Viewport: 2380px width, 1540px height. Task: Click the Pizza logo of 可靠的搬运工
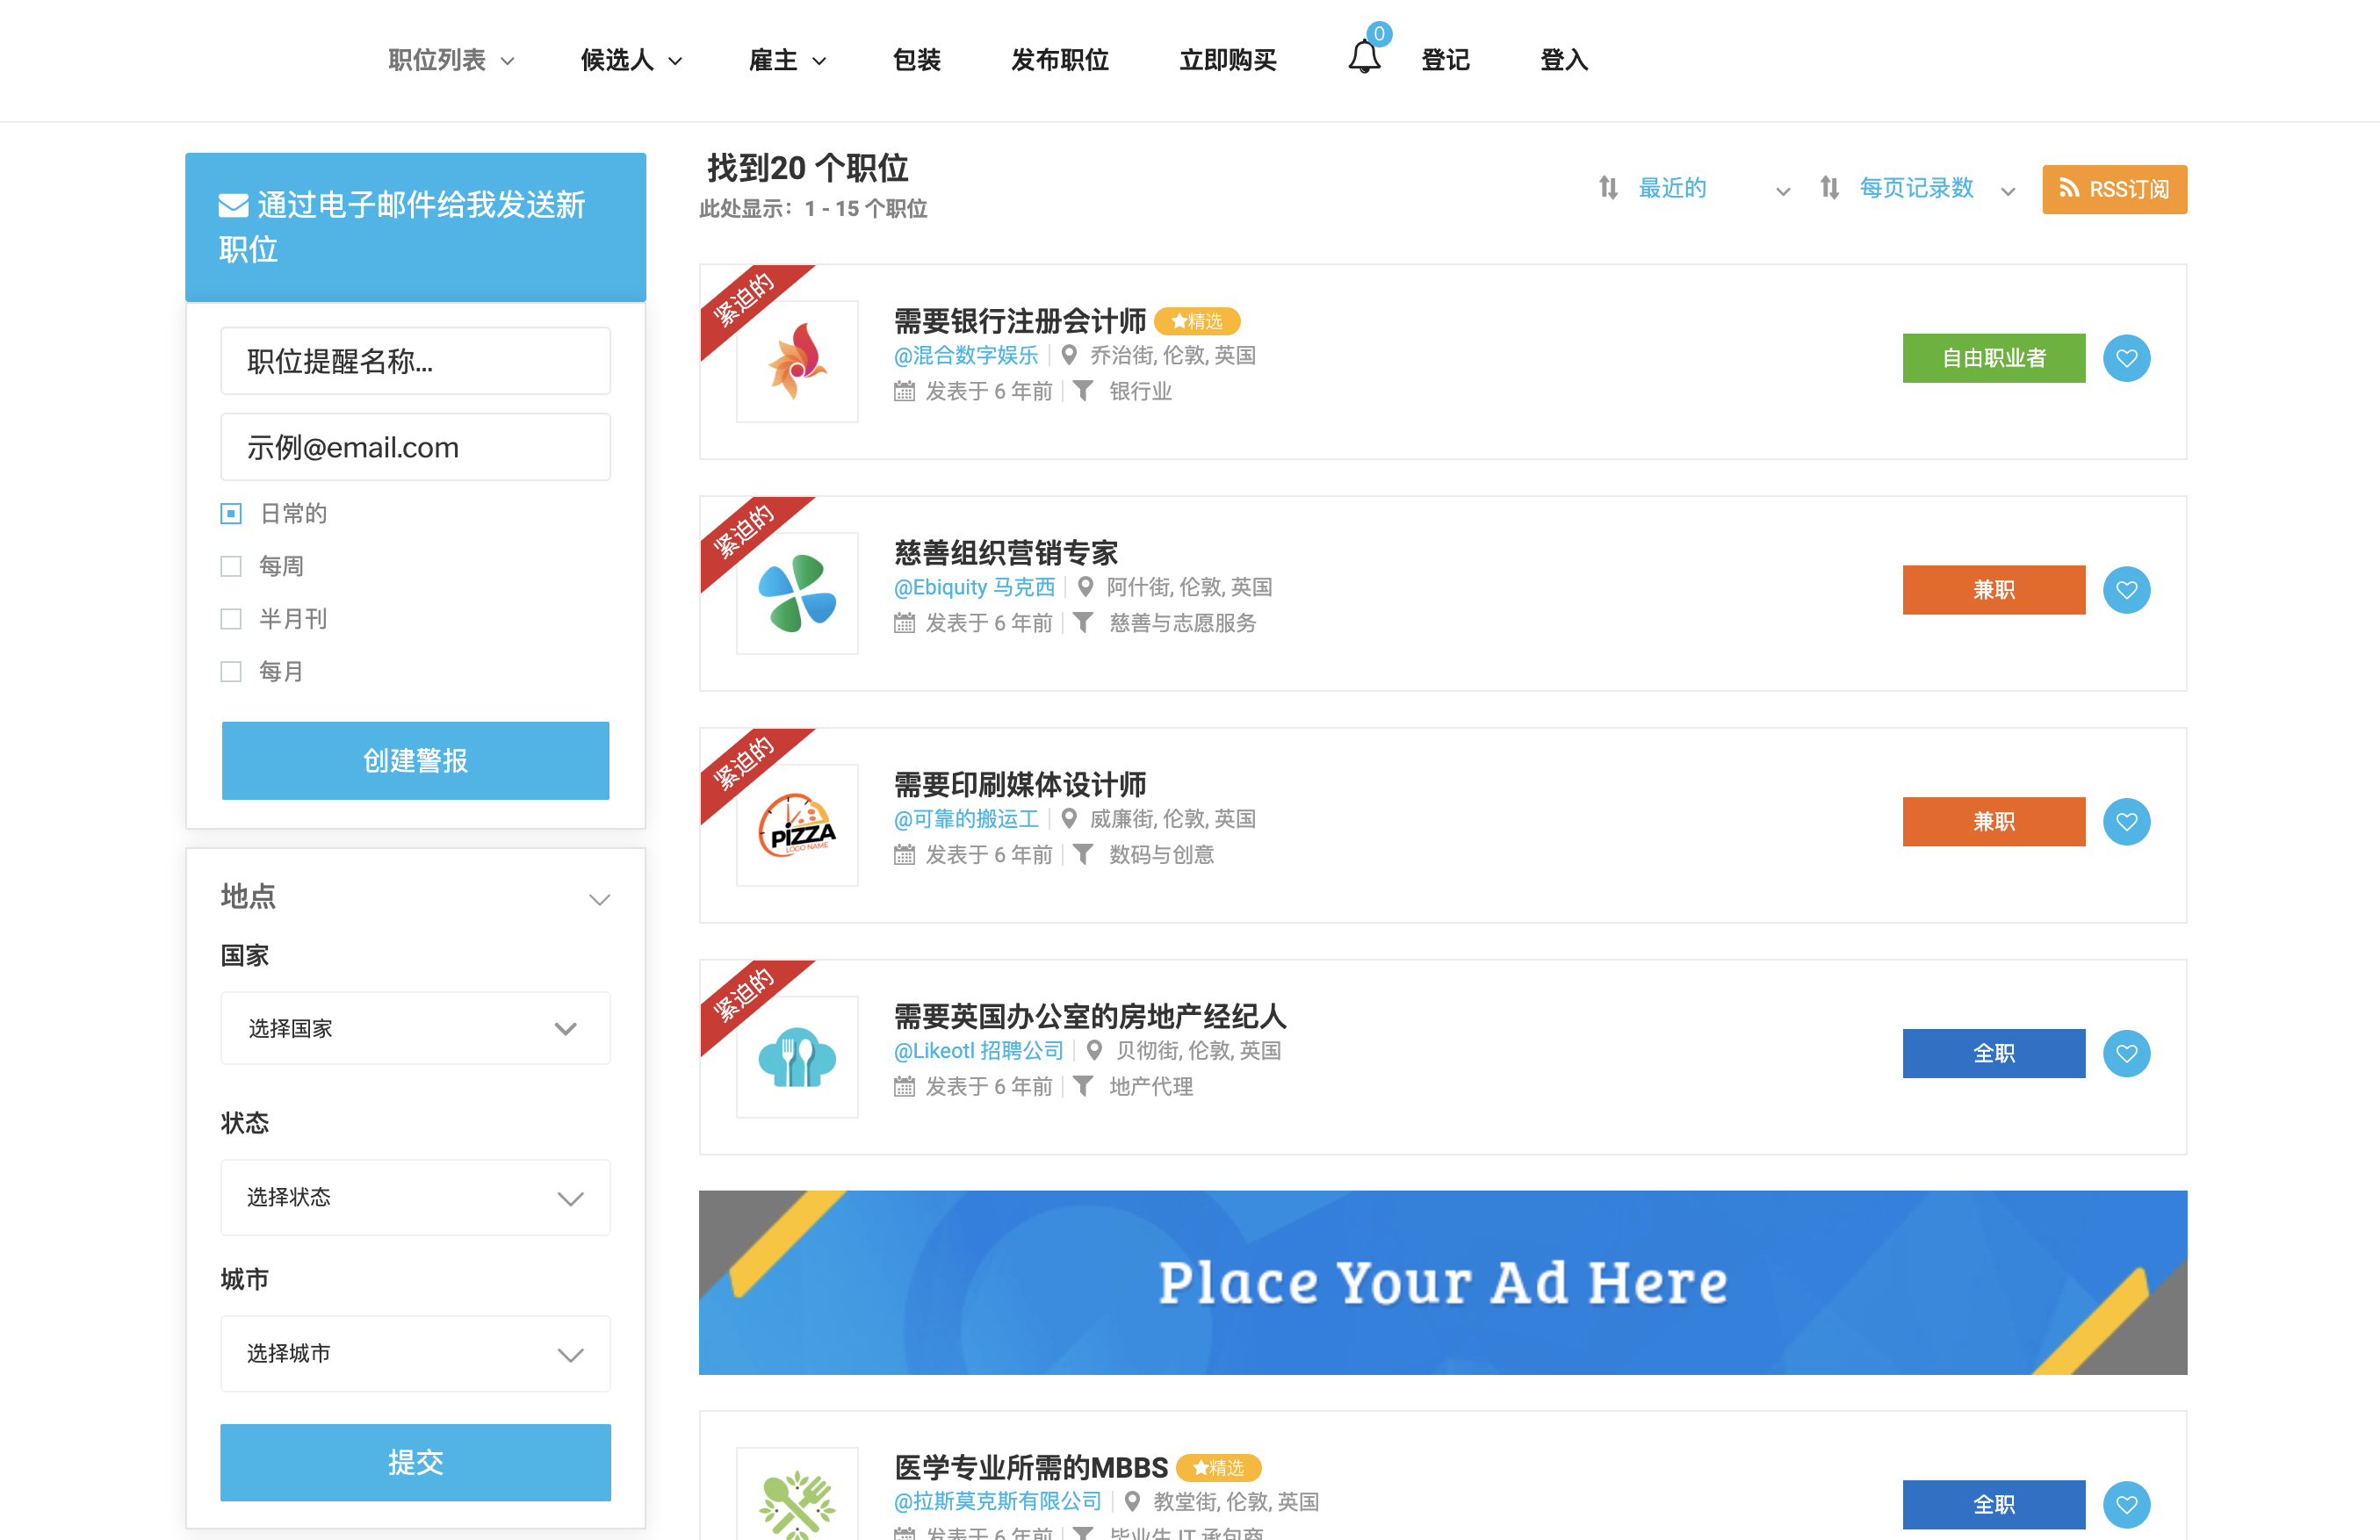tap(797, 826)
